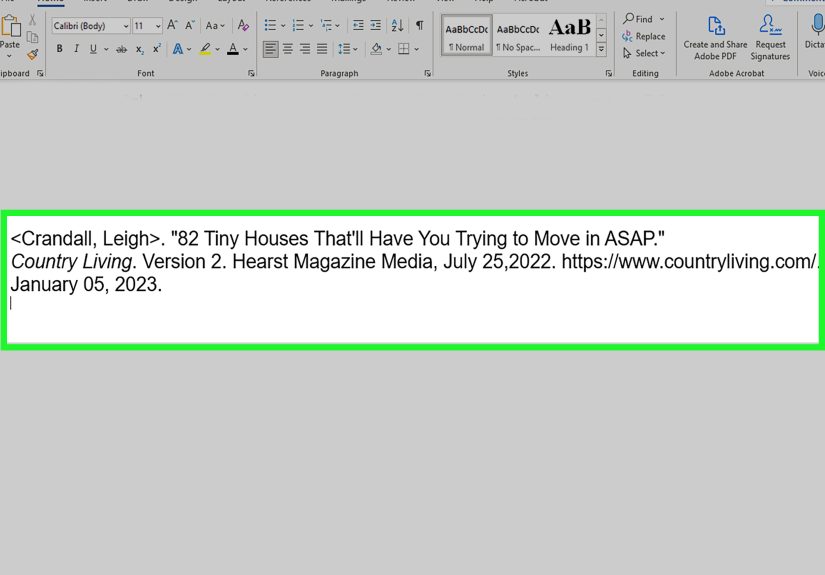This screenshot has width=825, height=575.
Task: Click the Text Effects glowing A icon
Action: click(178, 49)
